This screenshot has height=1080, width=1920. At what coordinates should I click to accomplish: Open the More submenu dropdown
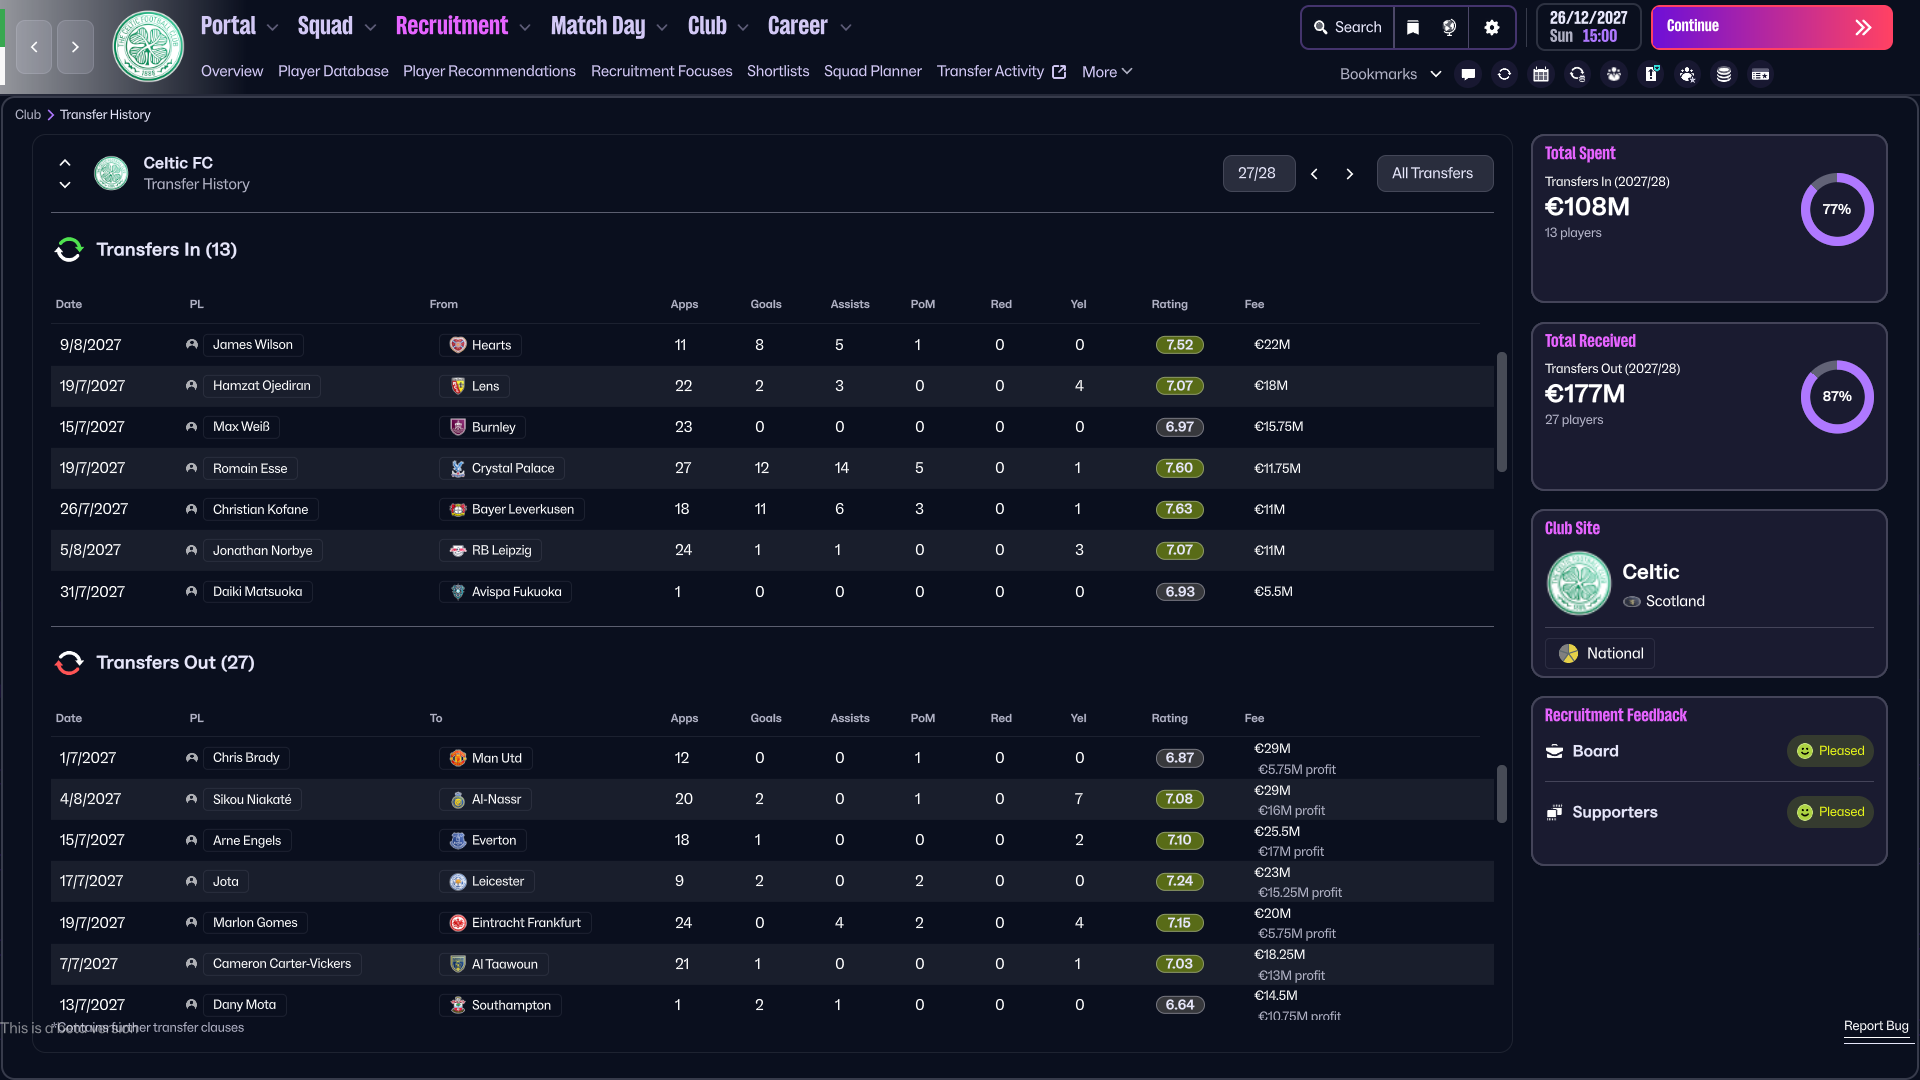pos(1107,71)
